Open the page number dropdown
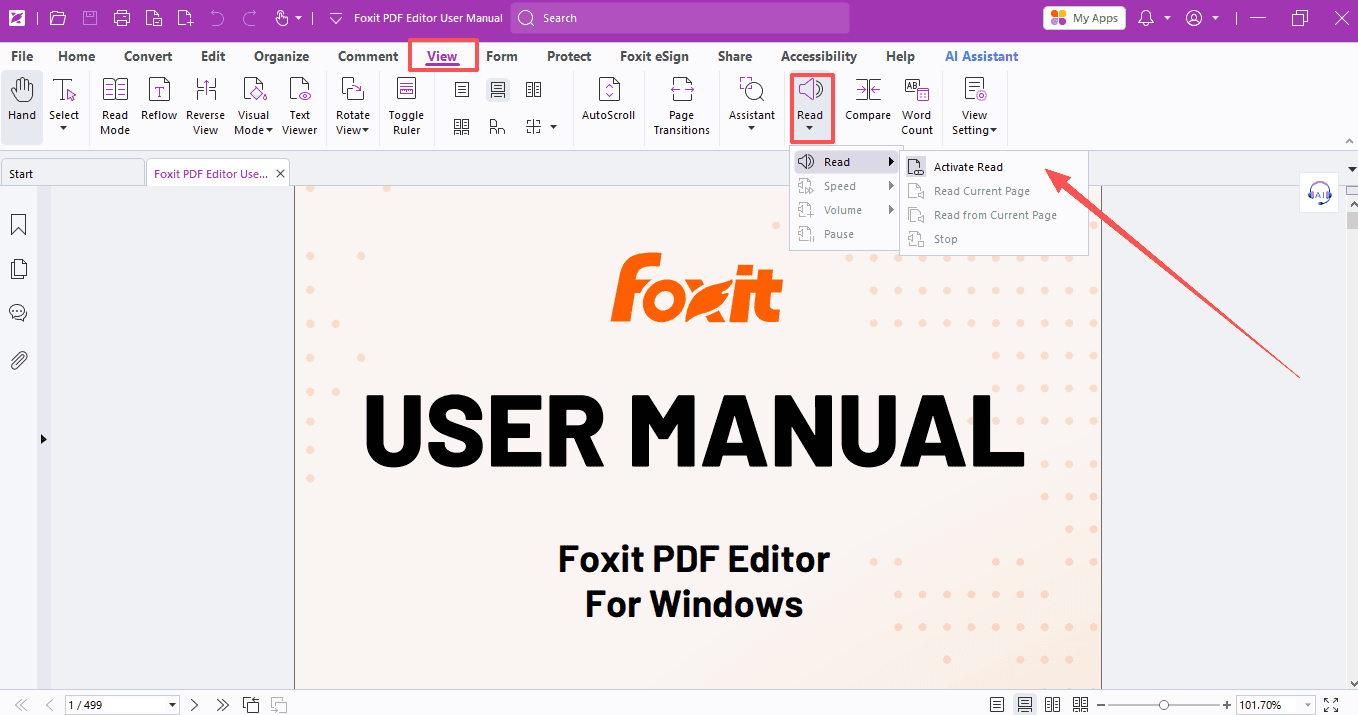This screenshot has height=715, width=1358. click(x=173, y=705)
